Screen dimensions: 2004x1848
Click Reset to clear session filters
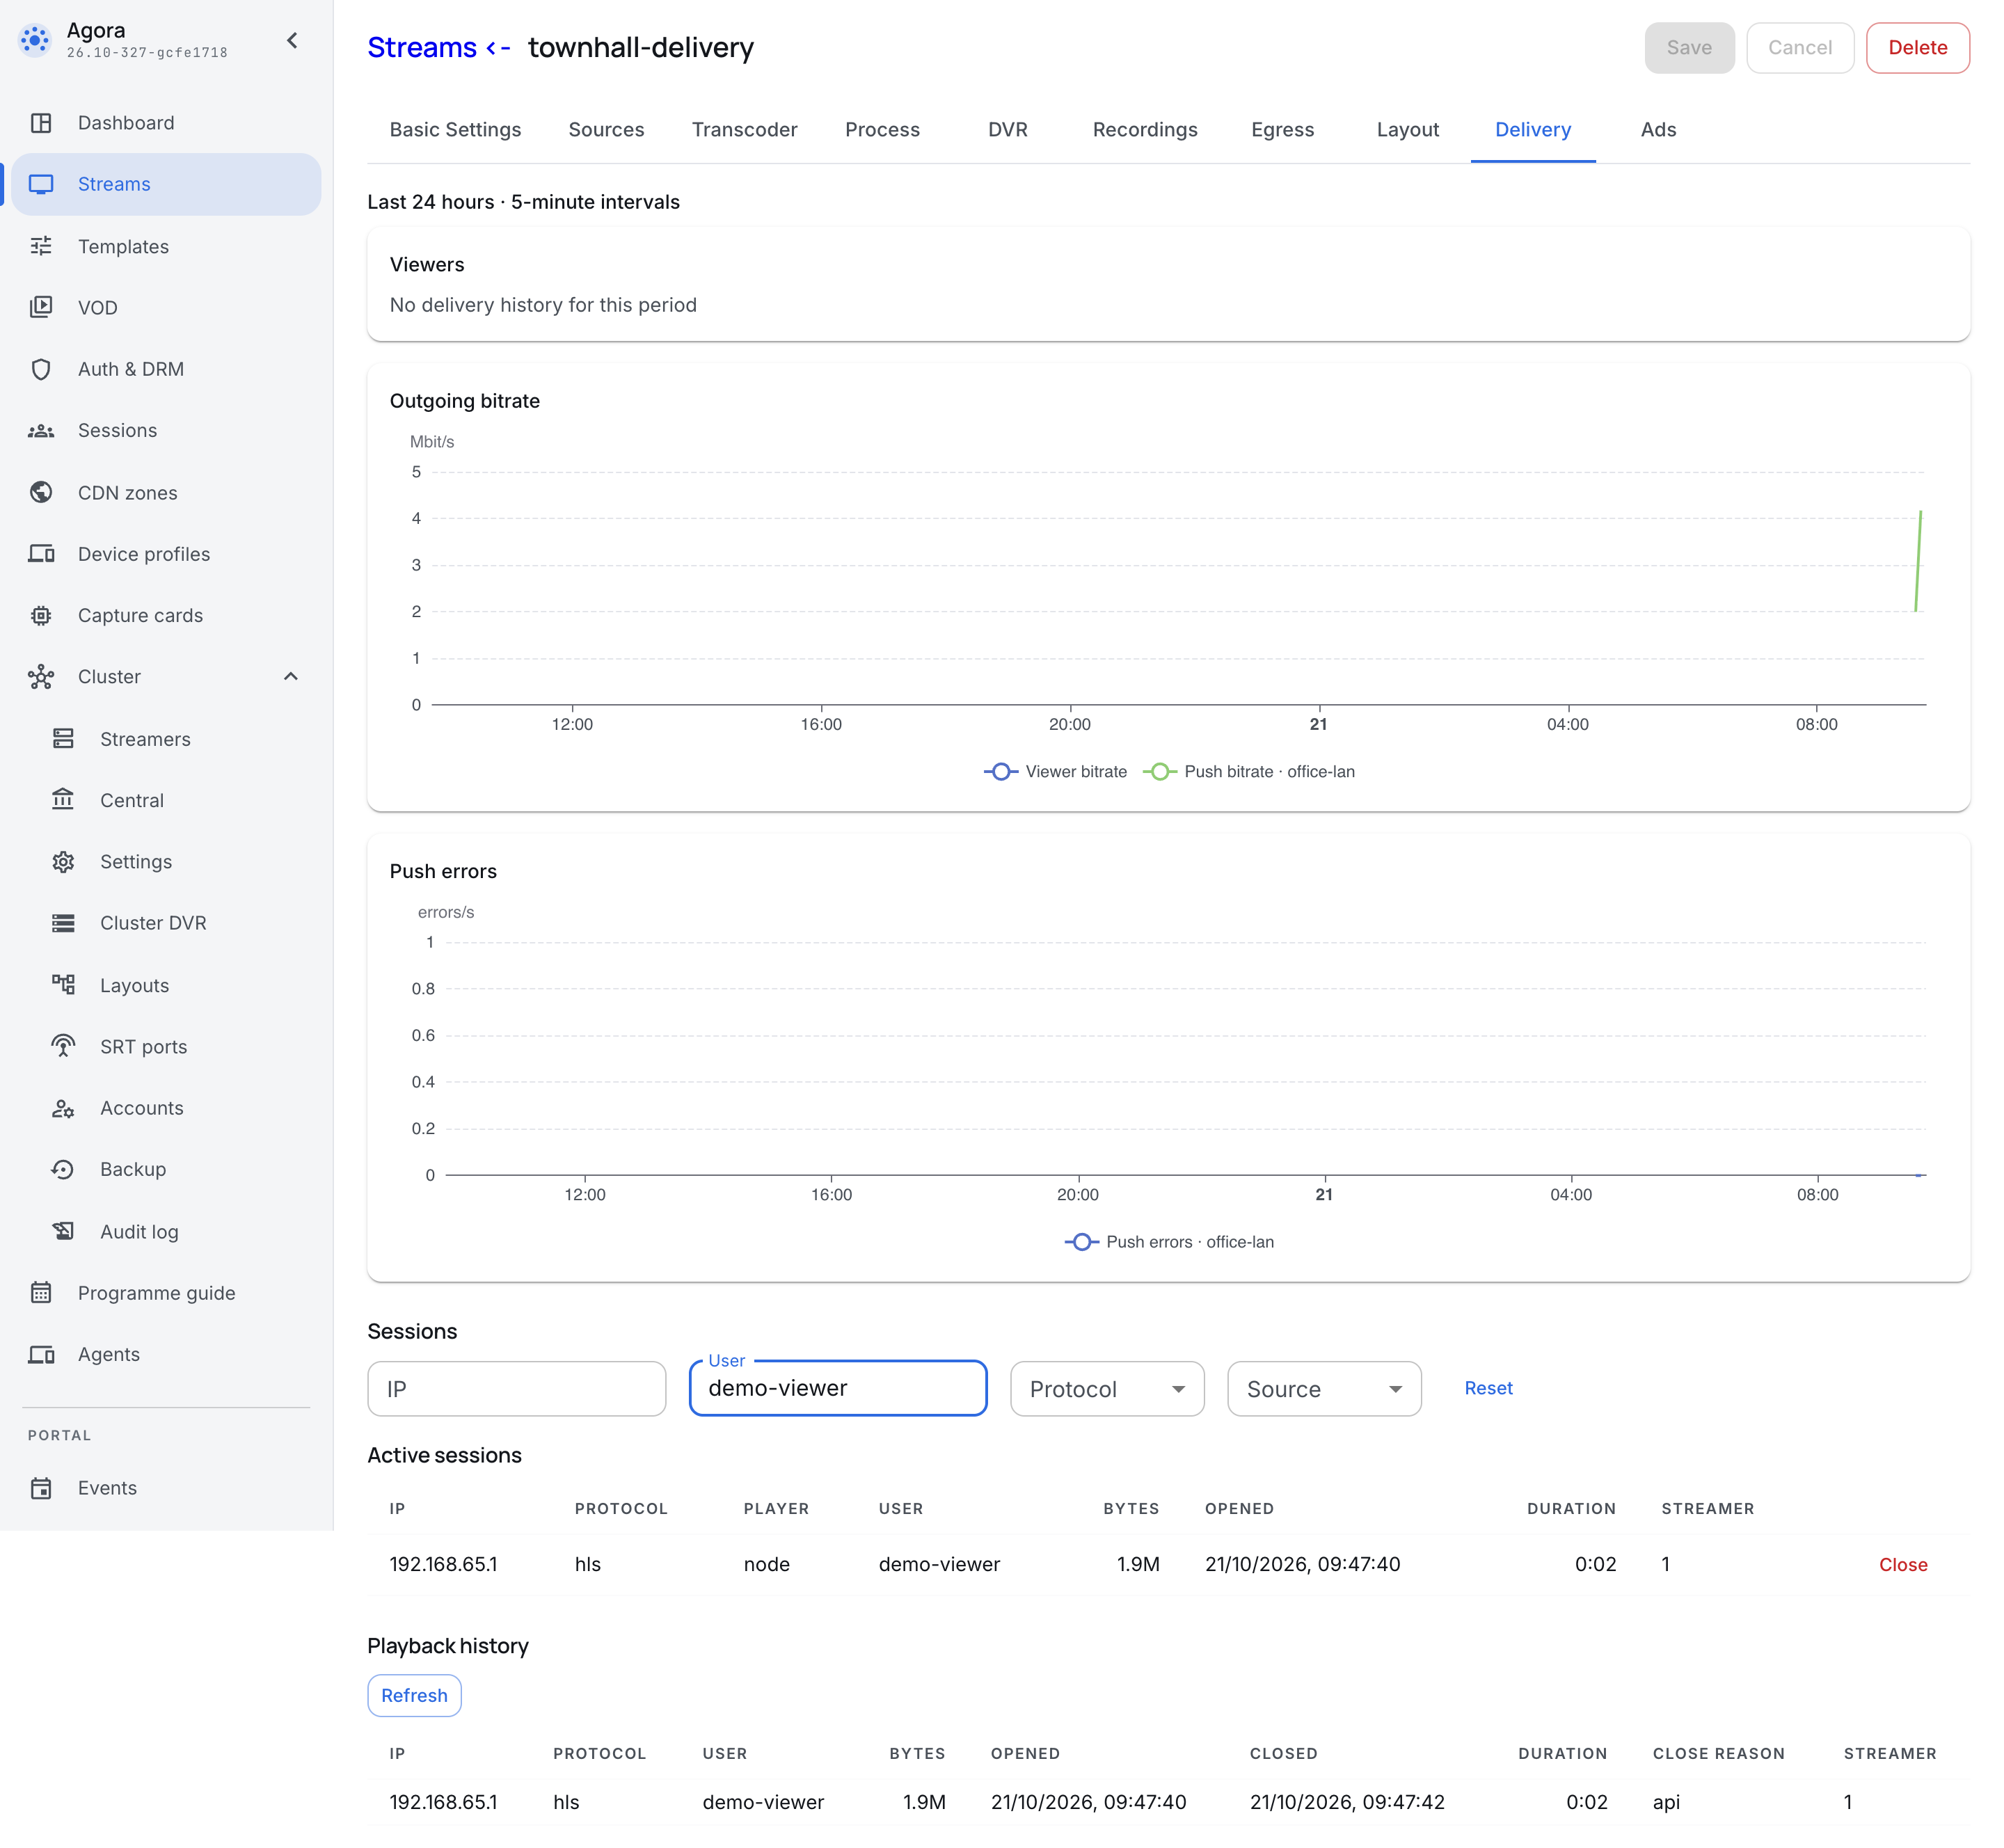click(1488, 1388)
